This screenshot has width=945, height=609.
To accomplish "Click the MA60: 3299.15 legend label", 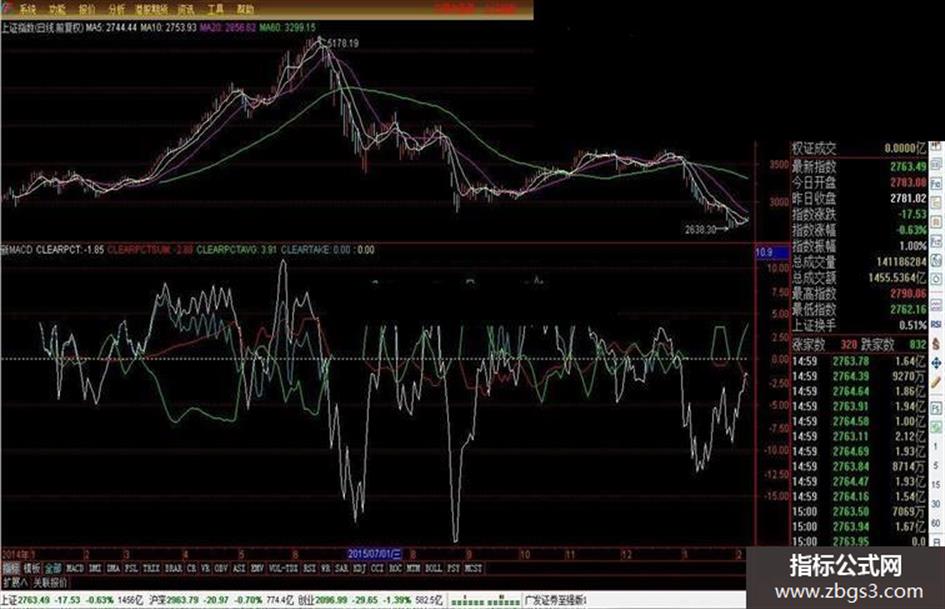I will click(287, 28).
